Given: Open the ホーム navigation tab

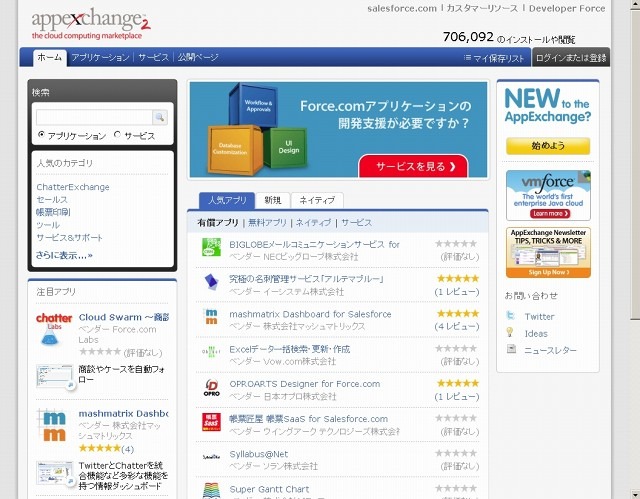Looking at the screenshot, I should 49,58.
